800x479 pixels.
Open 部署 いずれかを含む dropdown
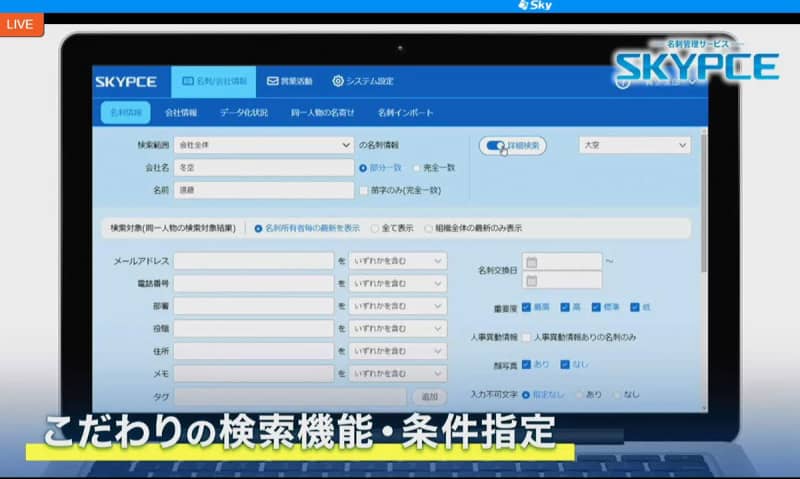(398, 306)
